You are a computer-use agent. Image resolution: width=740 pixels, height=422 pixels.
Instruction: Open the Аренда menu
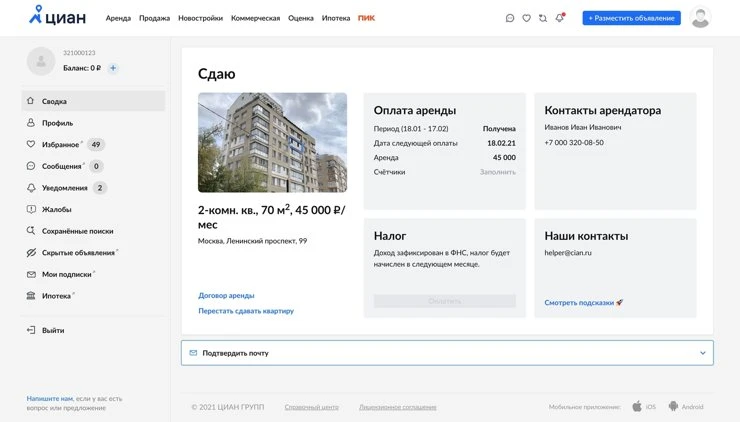click(x=118, y=18)
